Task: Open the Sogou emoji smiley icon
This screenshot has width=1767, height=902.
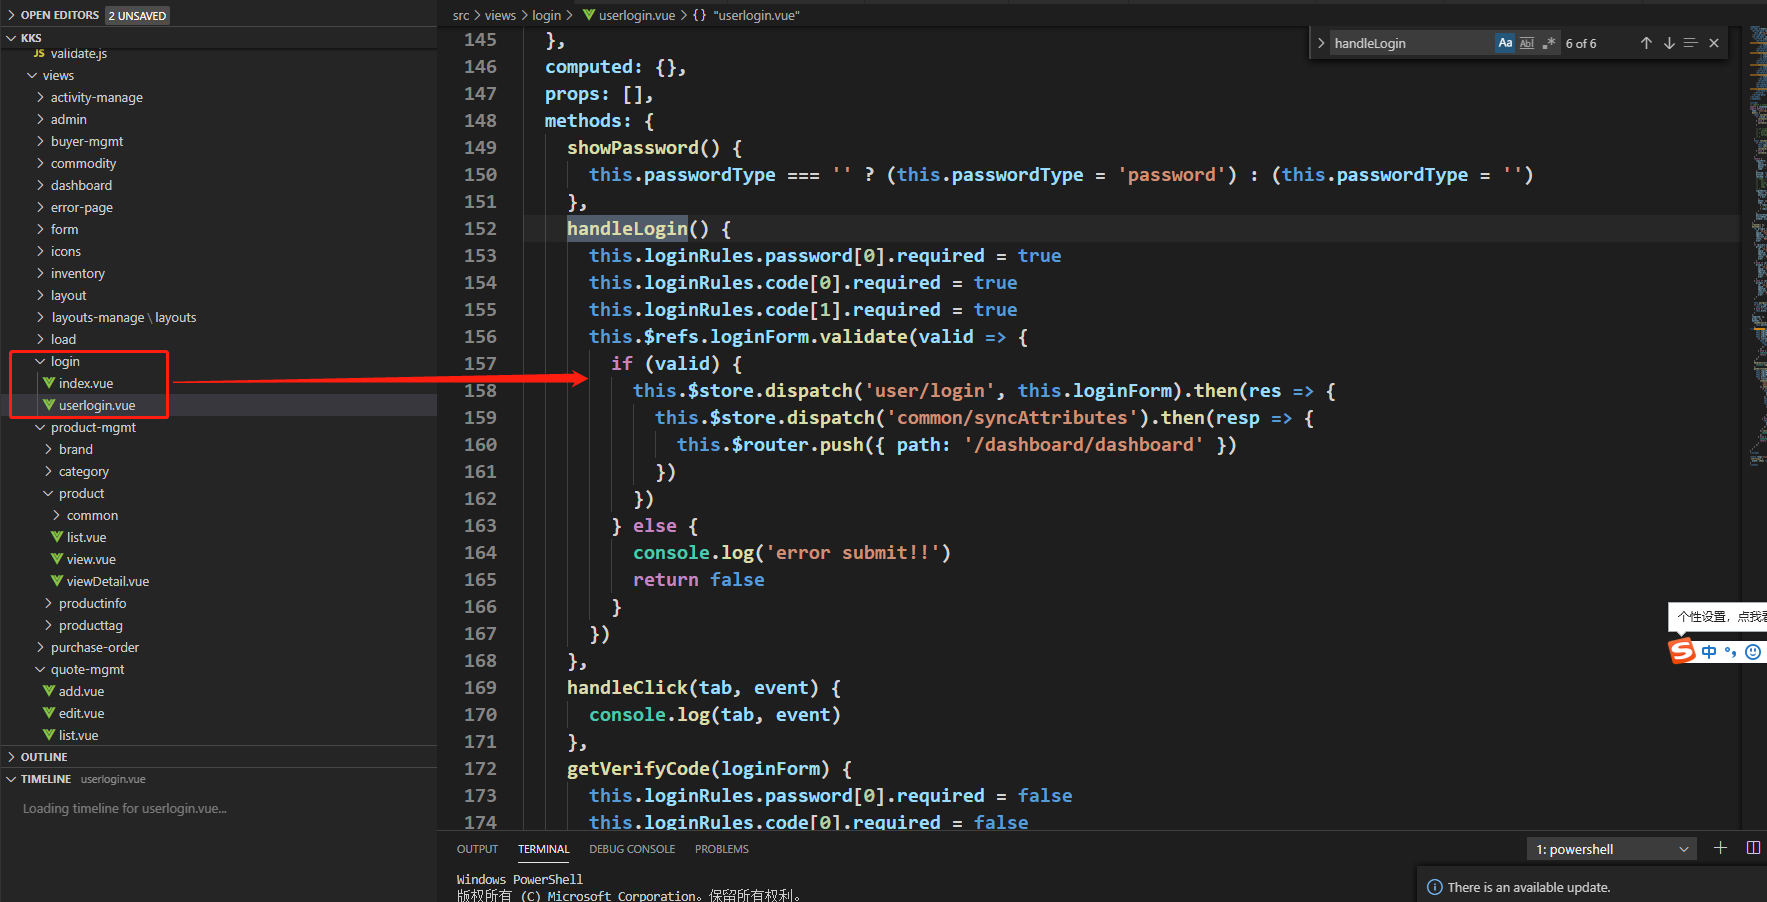Action: point(1753,652)
